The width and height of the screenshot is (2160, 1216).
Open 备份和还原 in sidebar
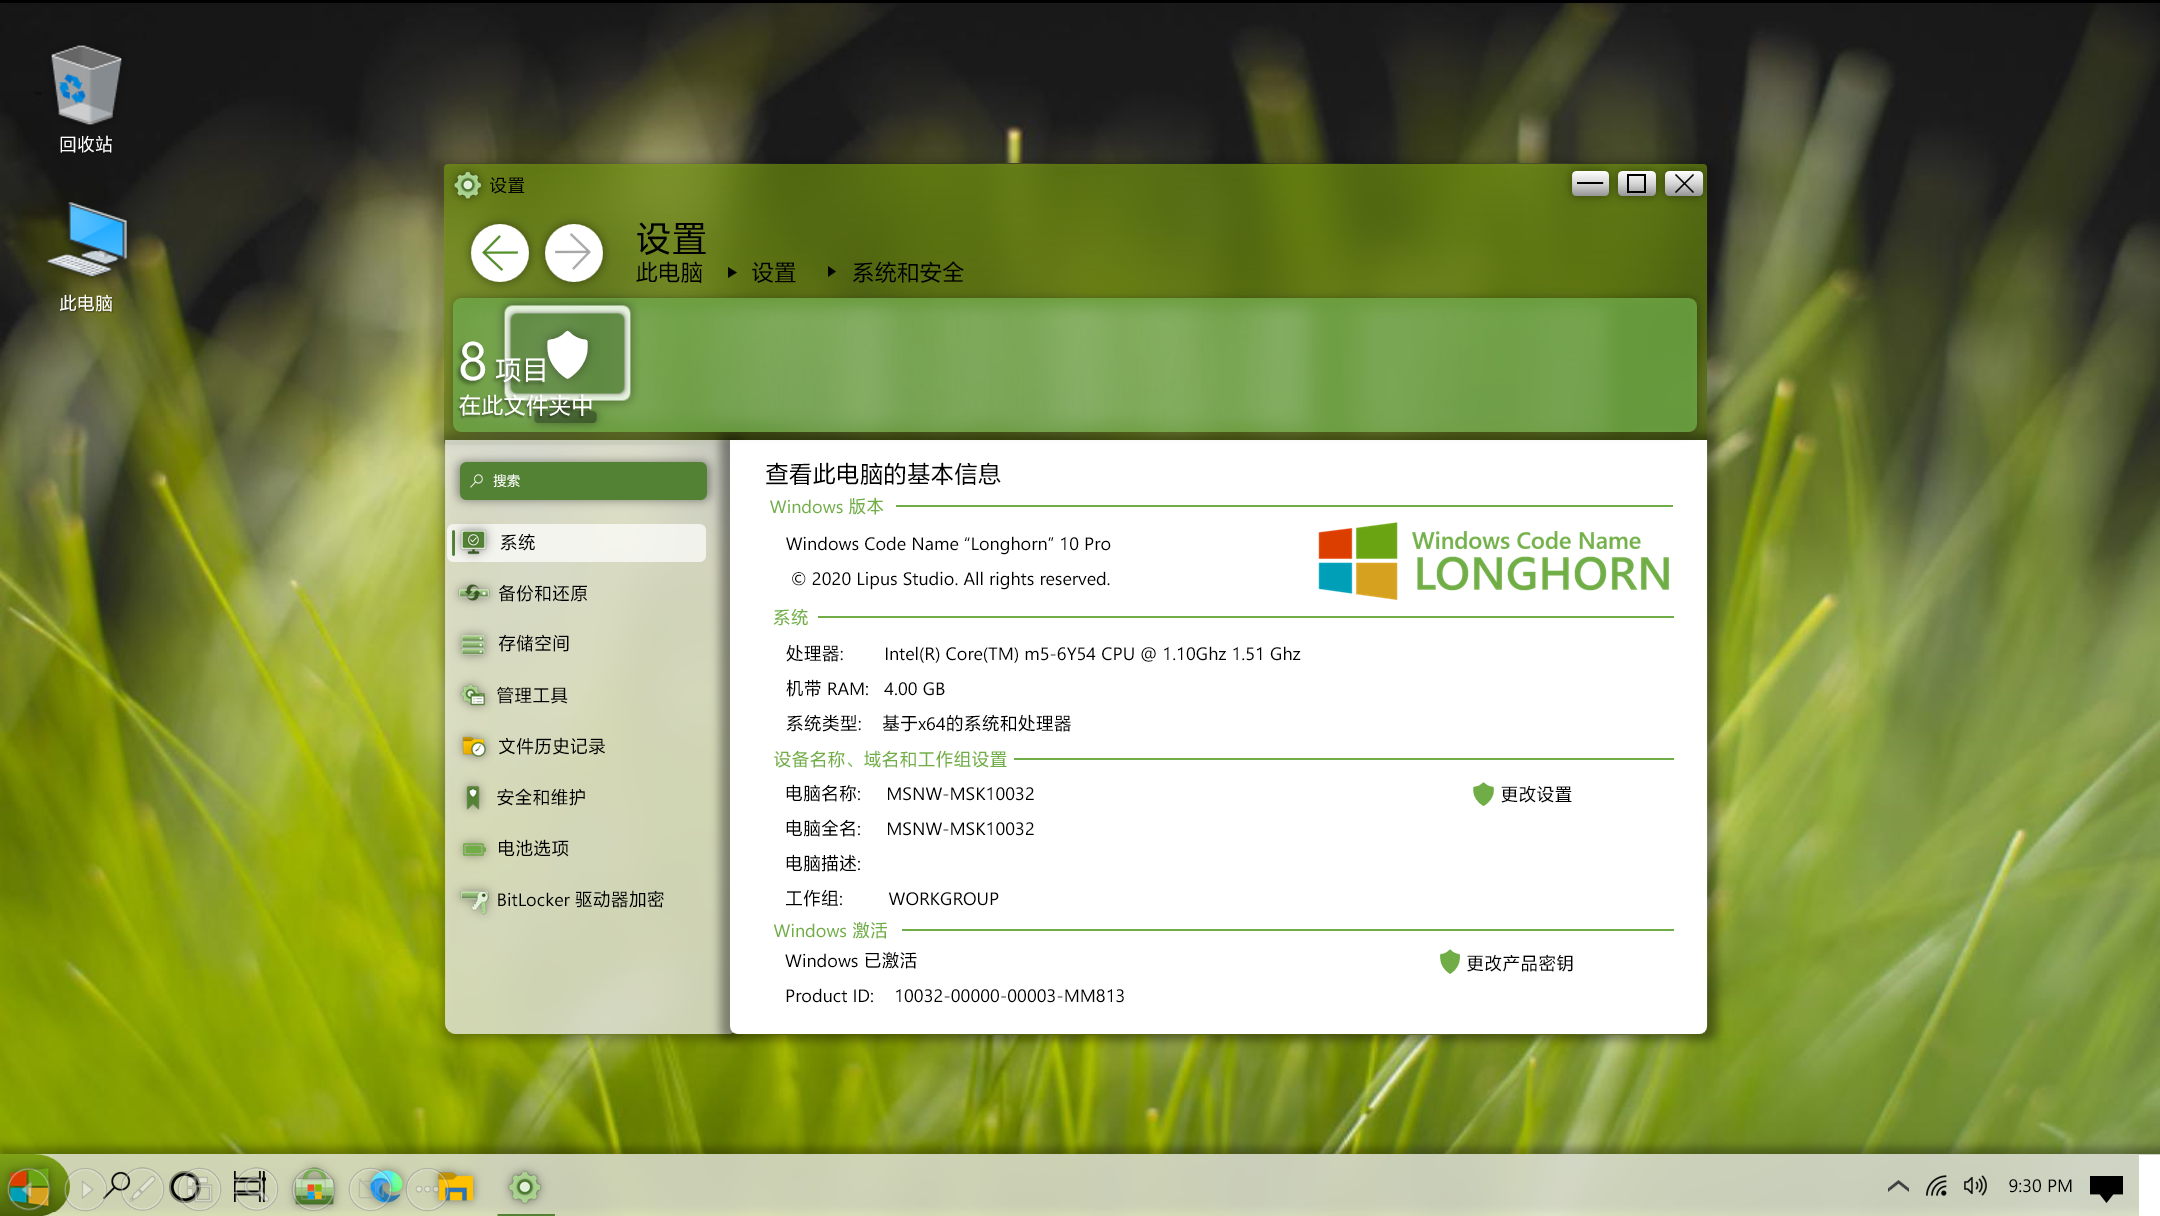click(x=542, y=593)
